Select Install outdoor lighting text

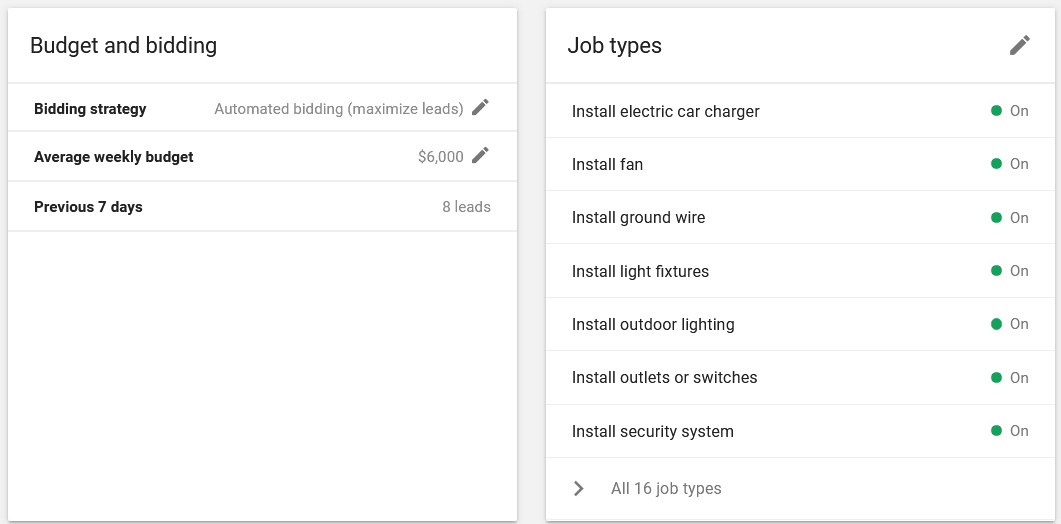tap(653, 324)
